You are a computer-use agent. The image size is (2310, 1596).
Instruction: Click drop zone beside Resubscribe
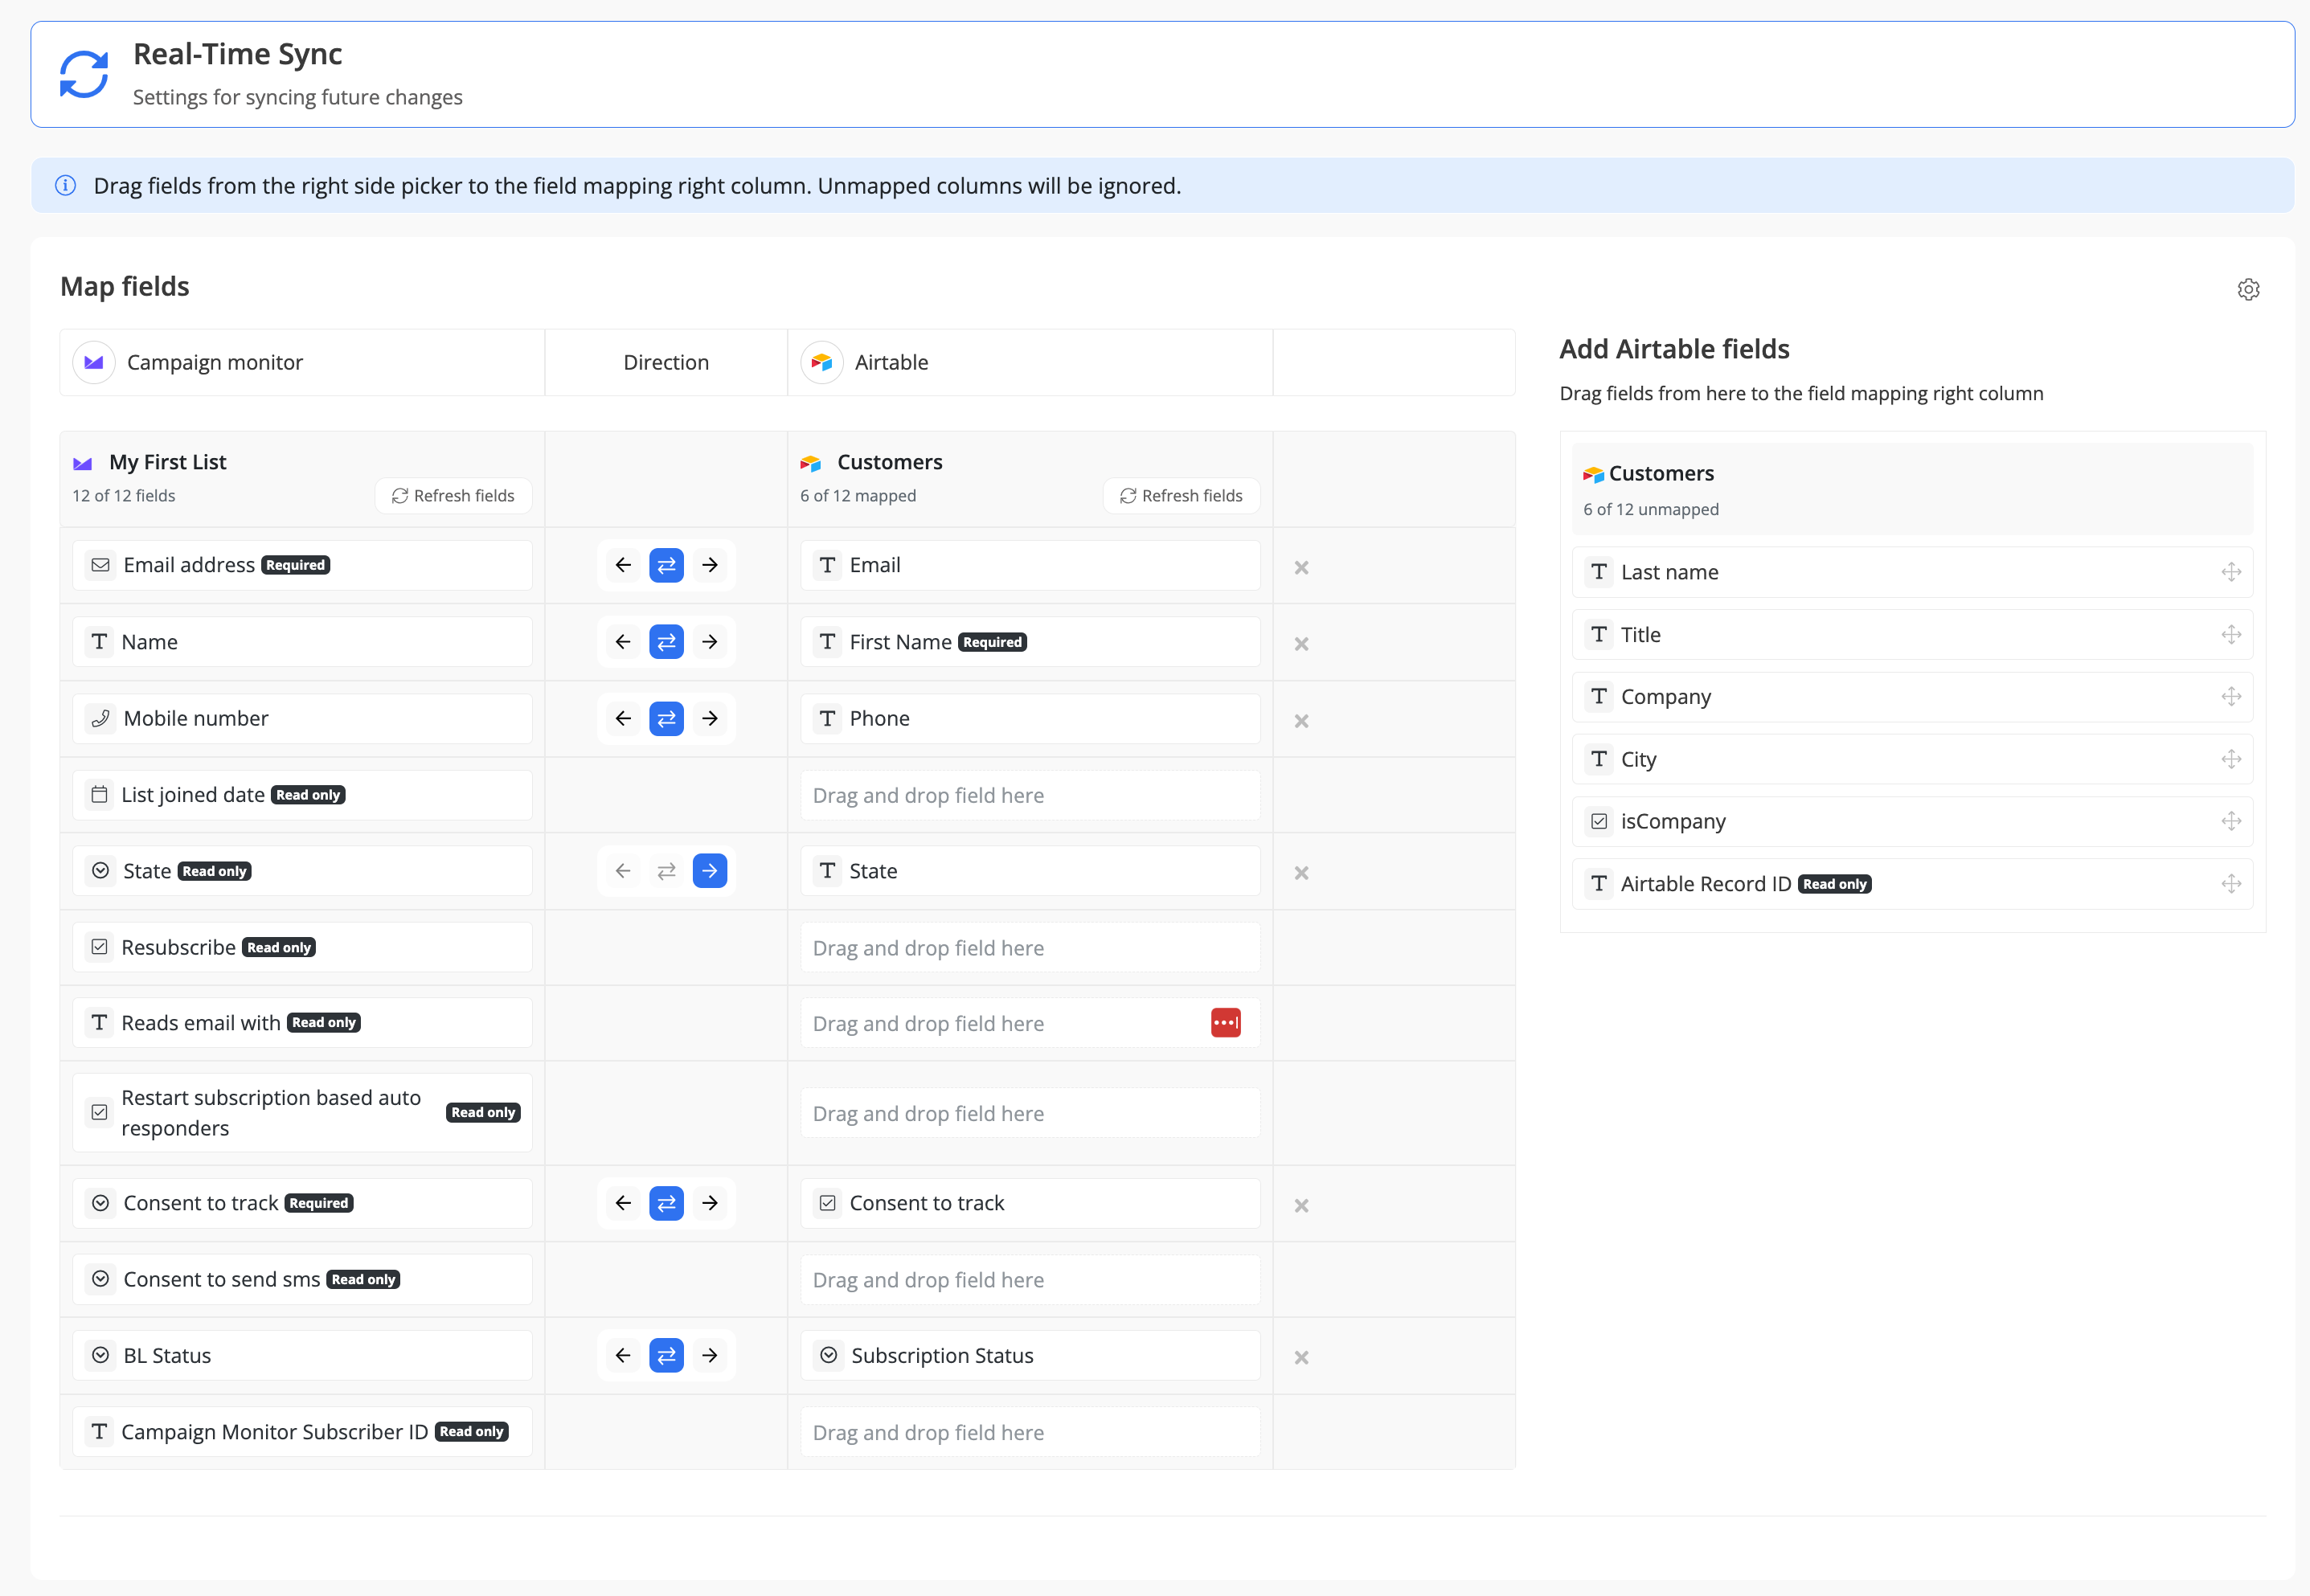(x=1030, y=948)
